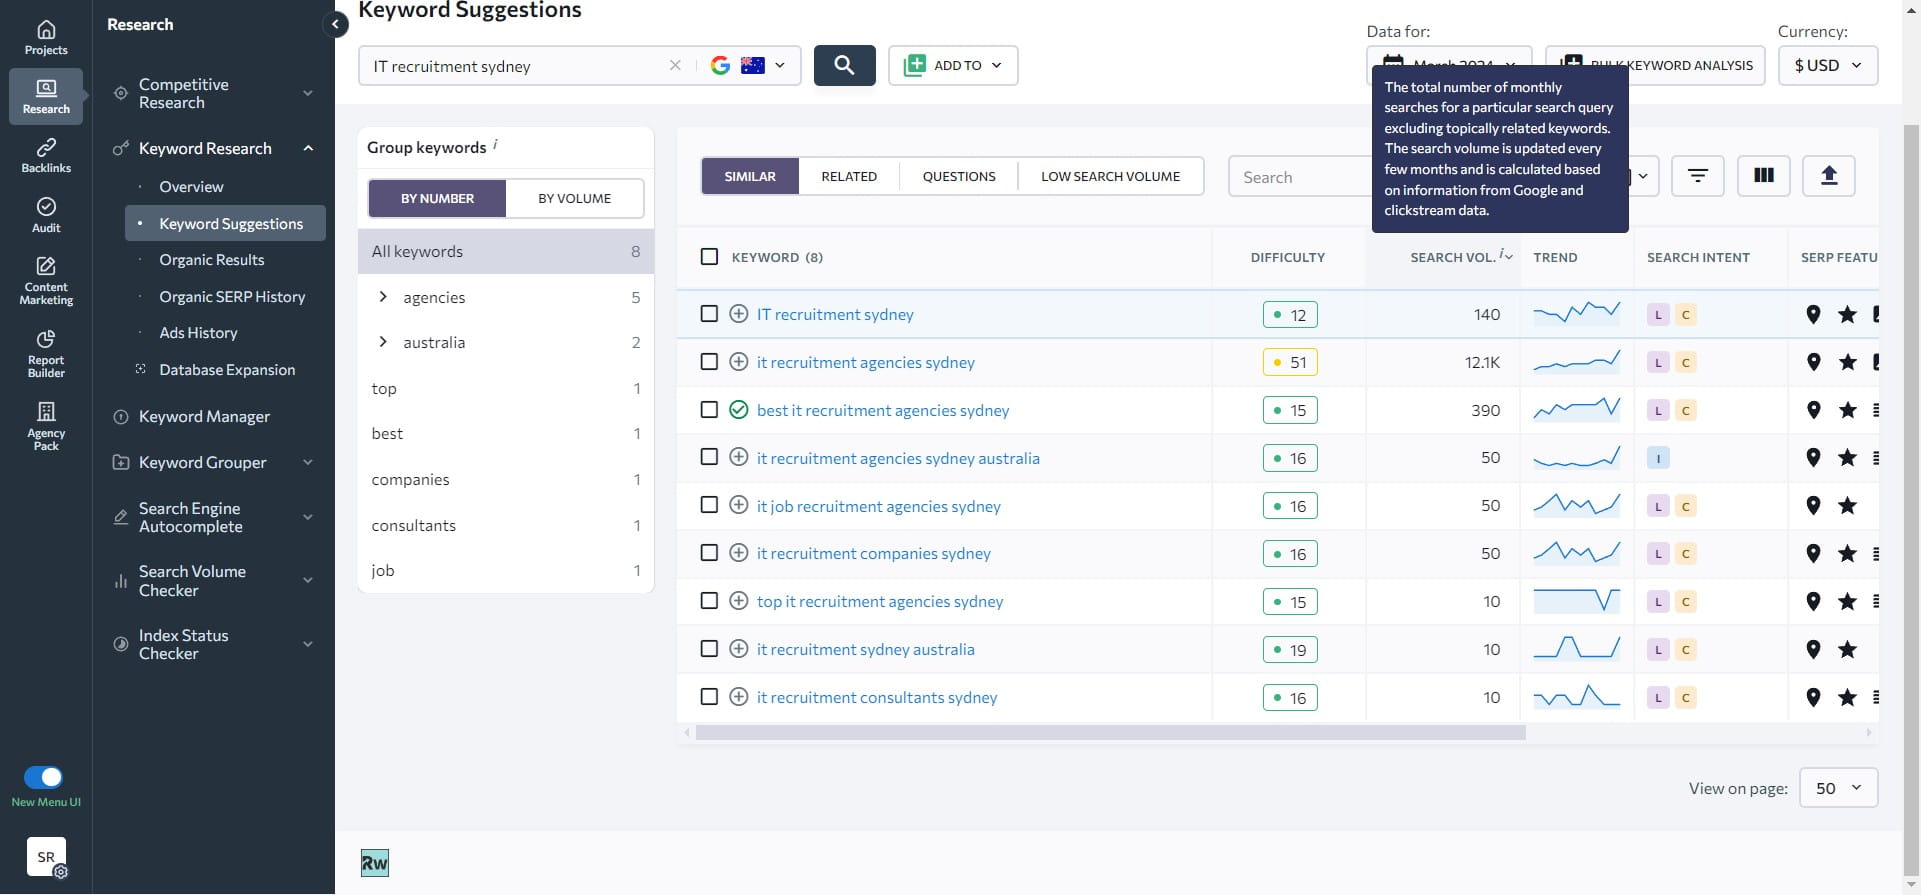Image resolution: width=1921 pixels, height=895 pixels.
Task: Check 'it recruitment agencies sydney' row checkbox
Action: coord(709,362)
